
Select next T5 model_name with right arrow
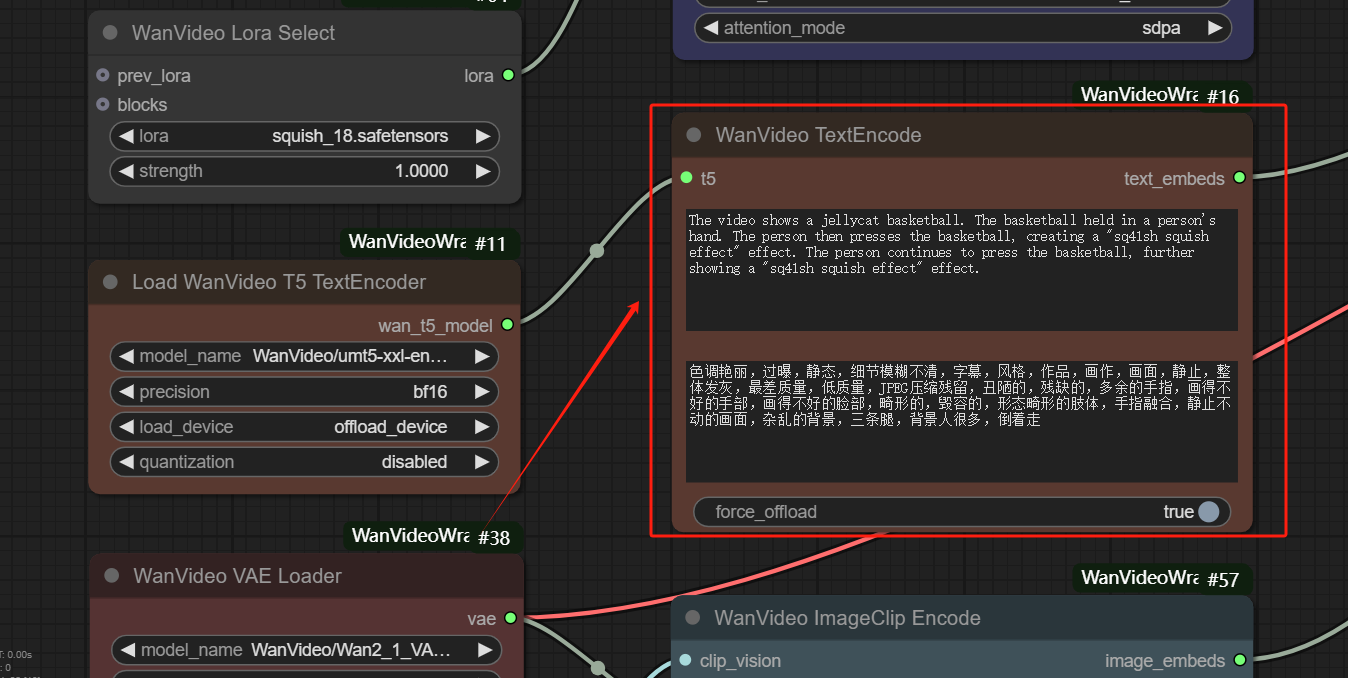pyautogui.click(x=483, y=356)
